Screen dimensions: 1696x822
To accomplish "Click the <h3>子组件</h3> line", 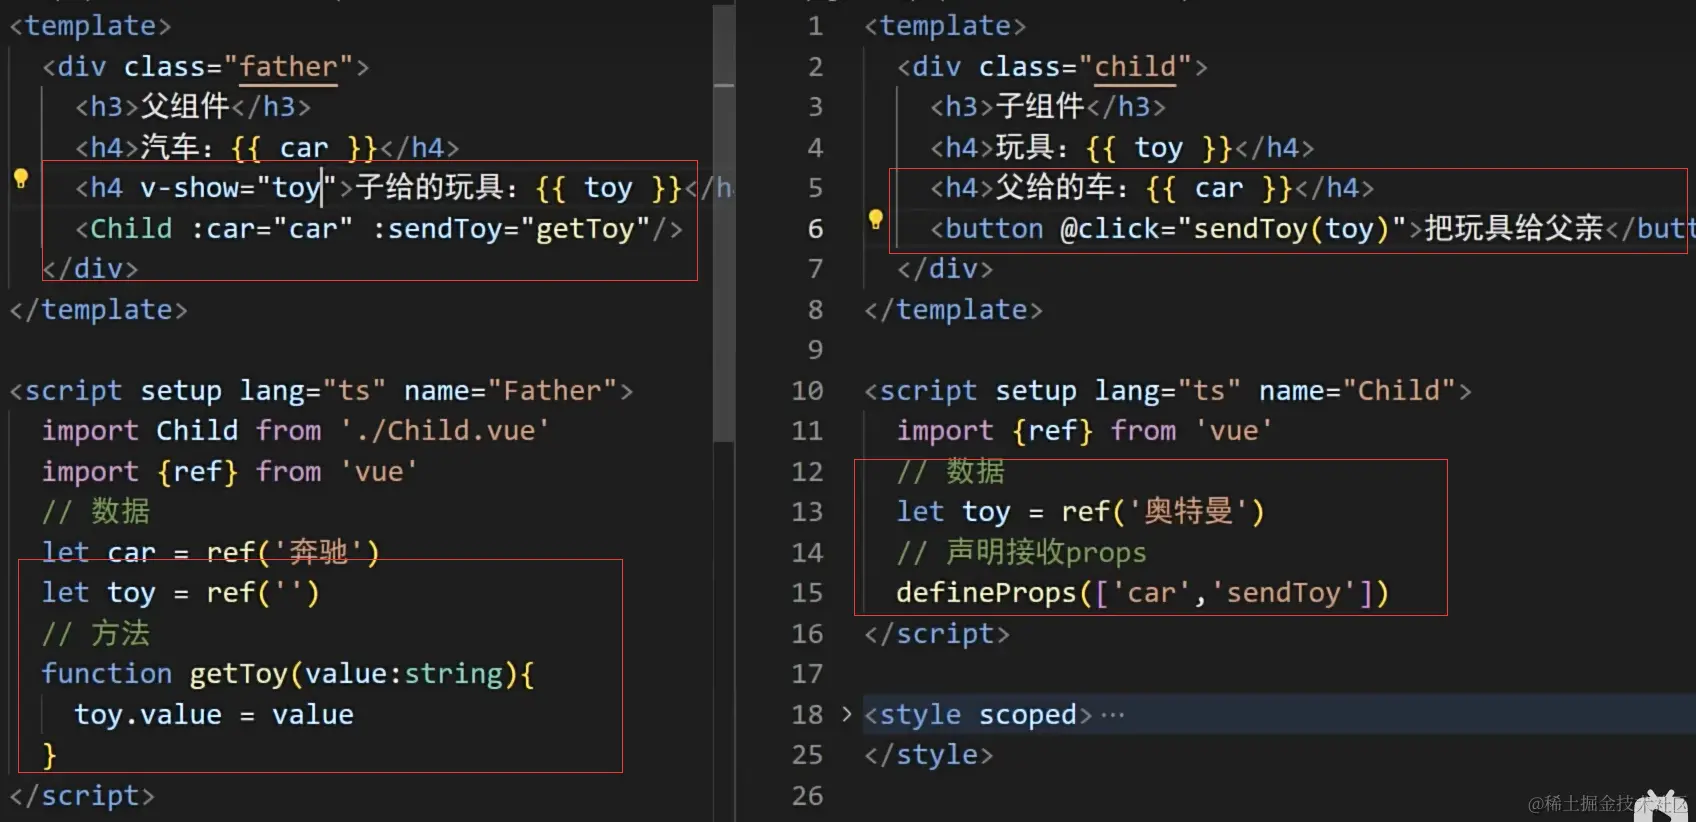I will 1048,106.
